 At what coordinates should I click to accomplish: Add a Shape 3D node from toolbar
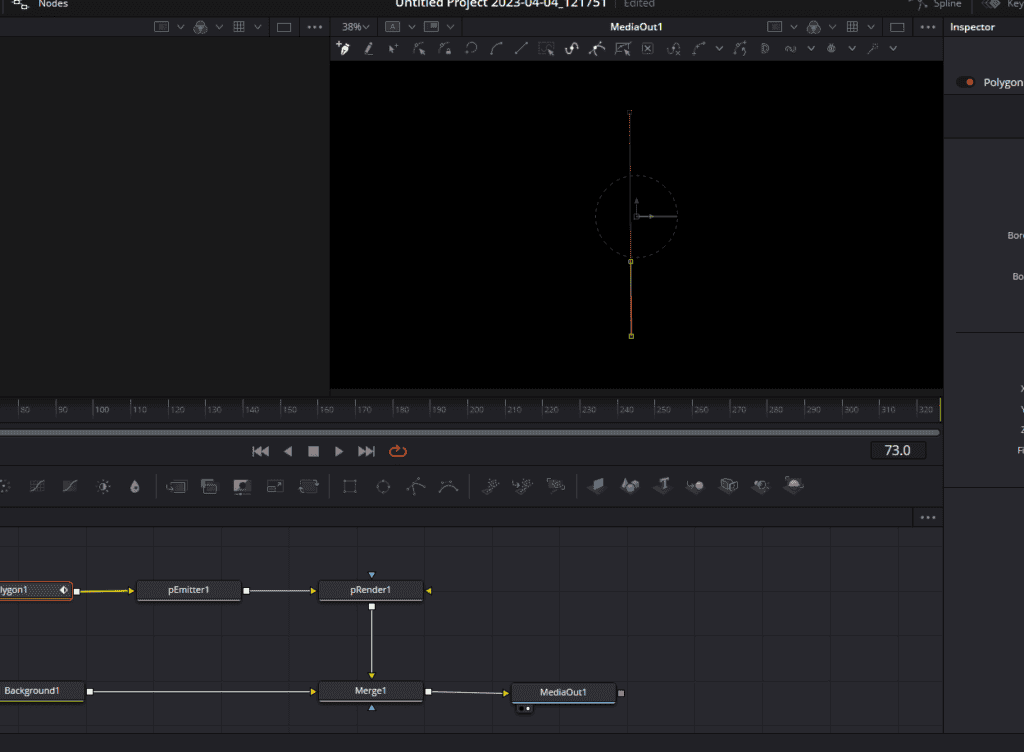[630, 485]
